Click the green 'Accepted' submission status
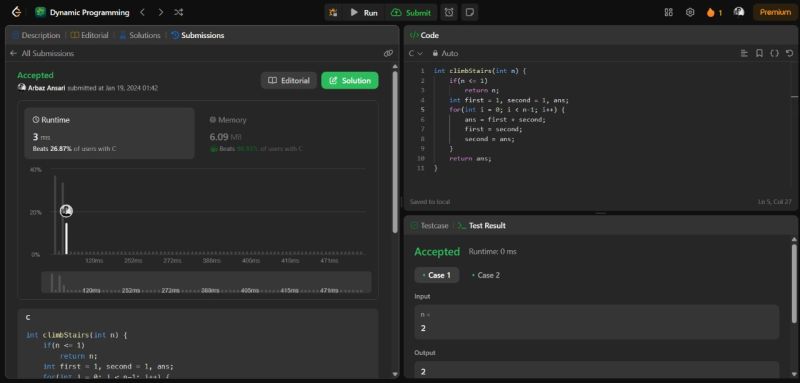 (x=35, y=75)
